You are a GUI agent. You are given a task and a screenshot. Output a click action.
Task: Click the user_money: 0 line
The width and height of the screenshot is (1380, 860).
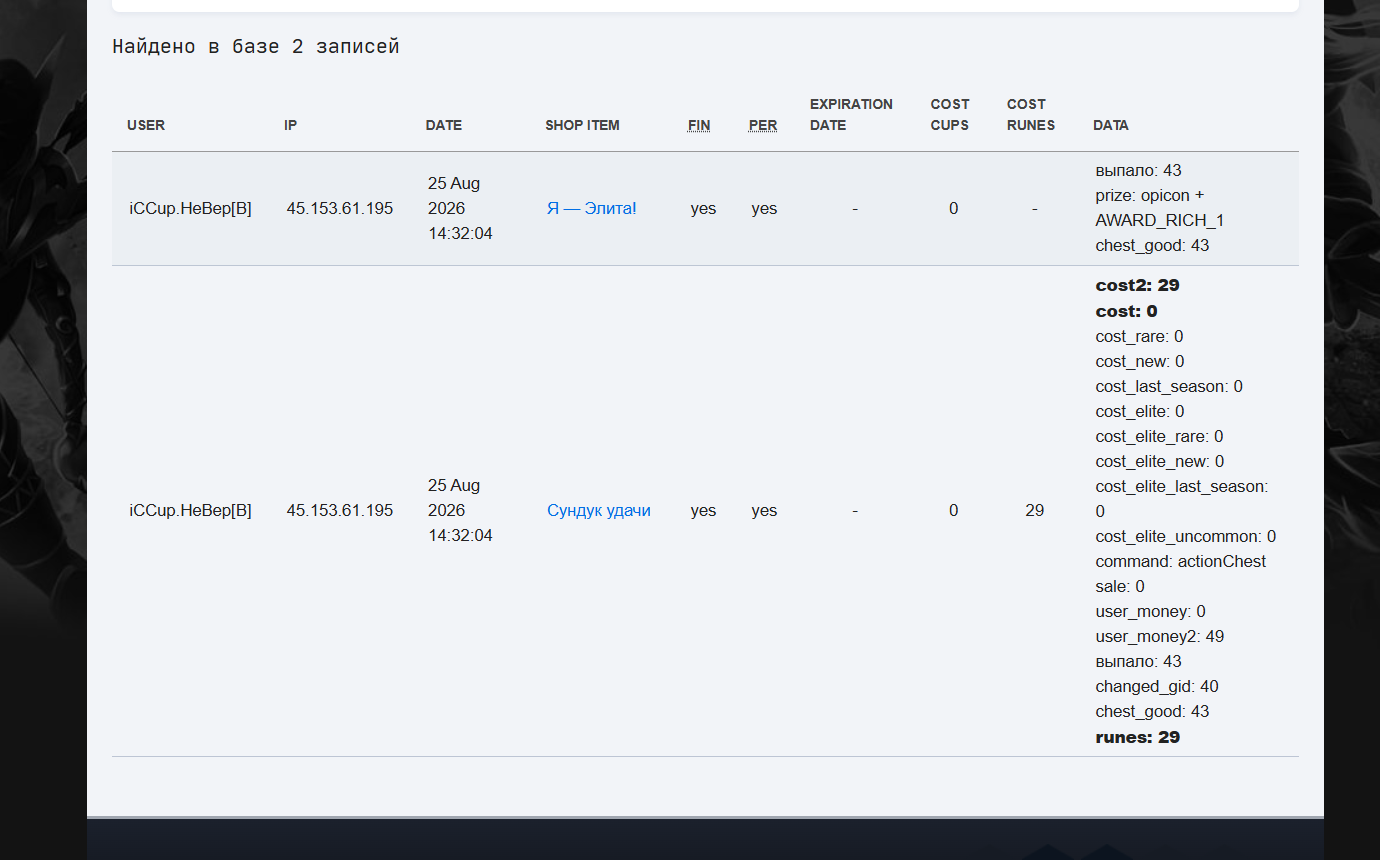click(x=1151, y=611)
